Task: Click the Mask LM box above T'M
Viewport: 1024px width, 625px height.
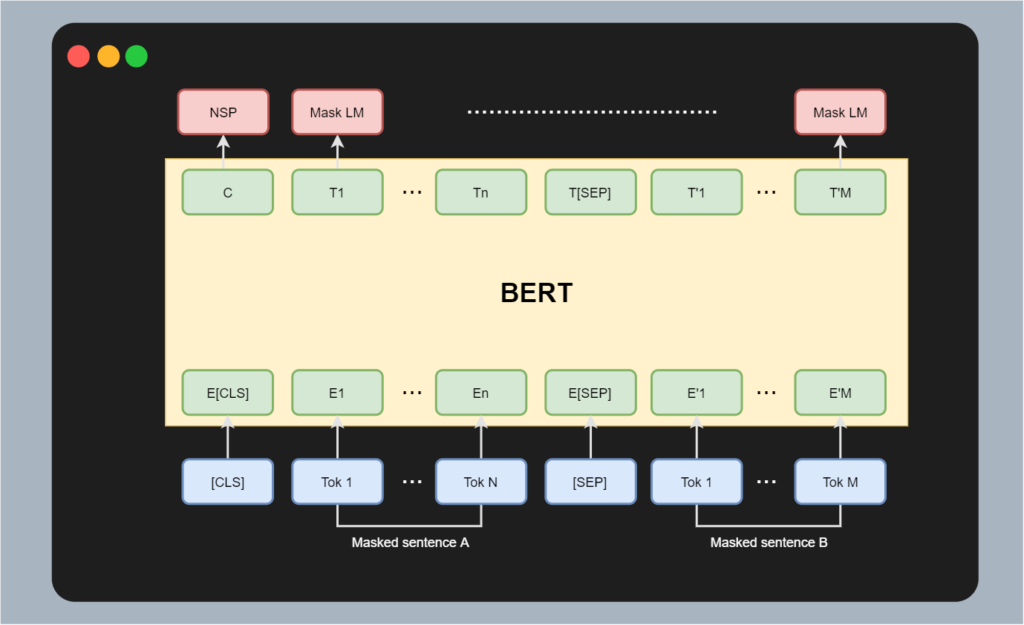Action: pos(840,112)
